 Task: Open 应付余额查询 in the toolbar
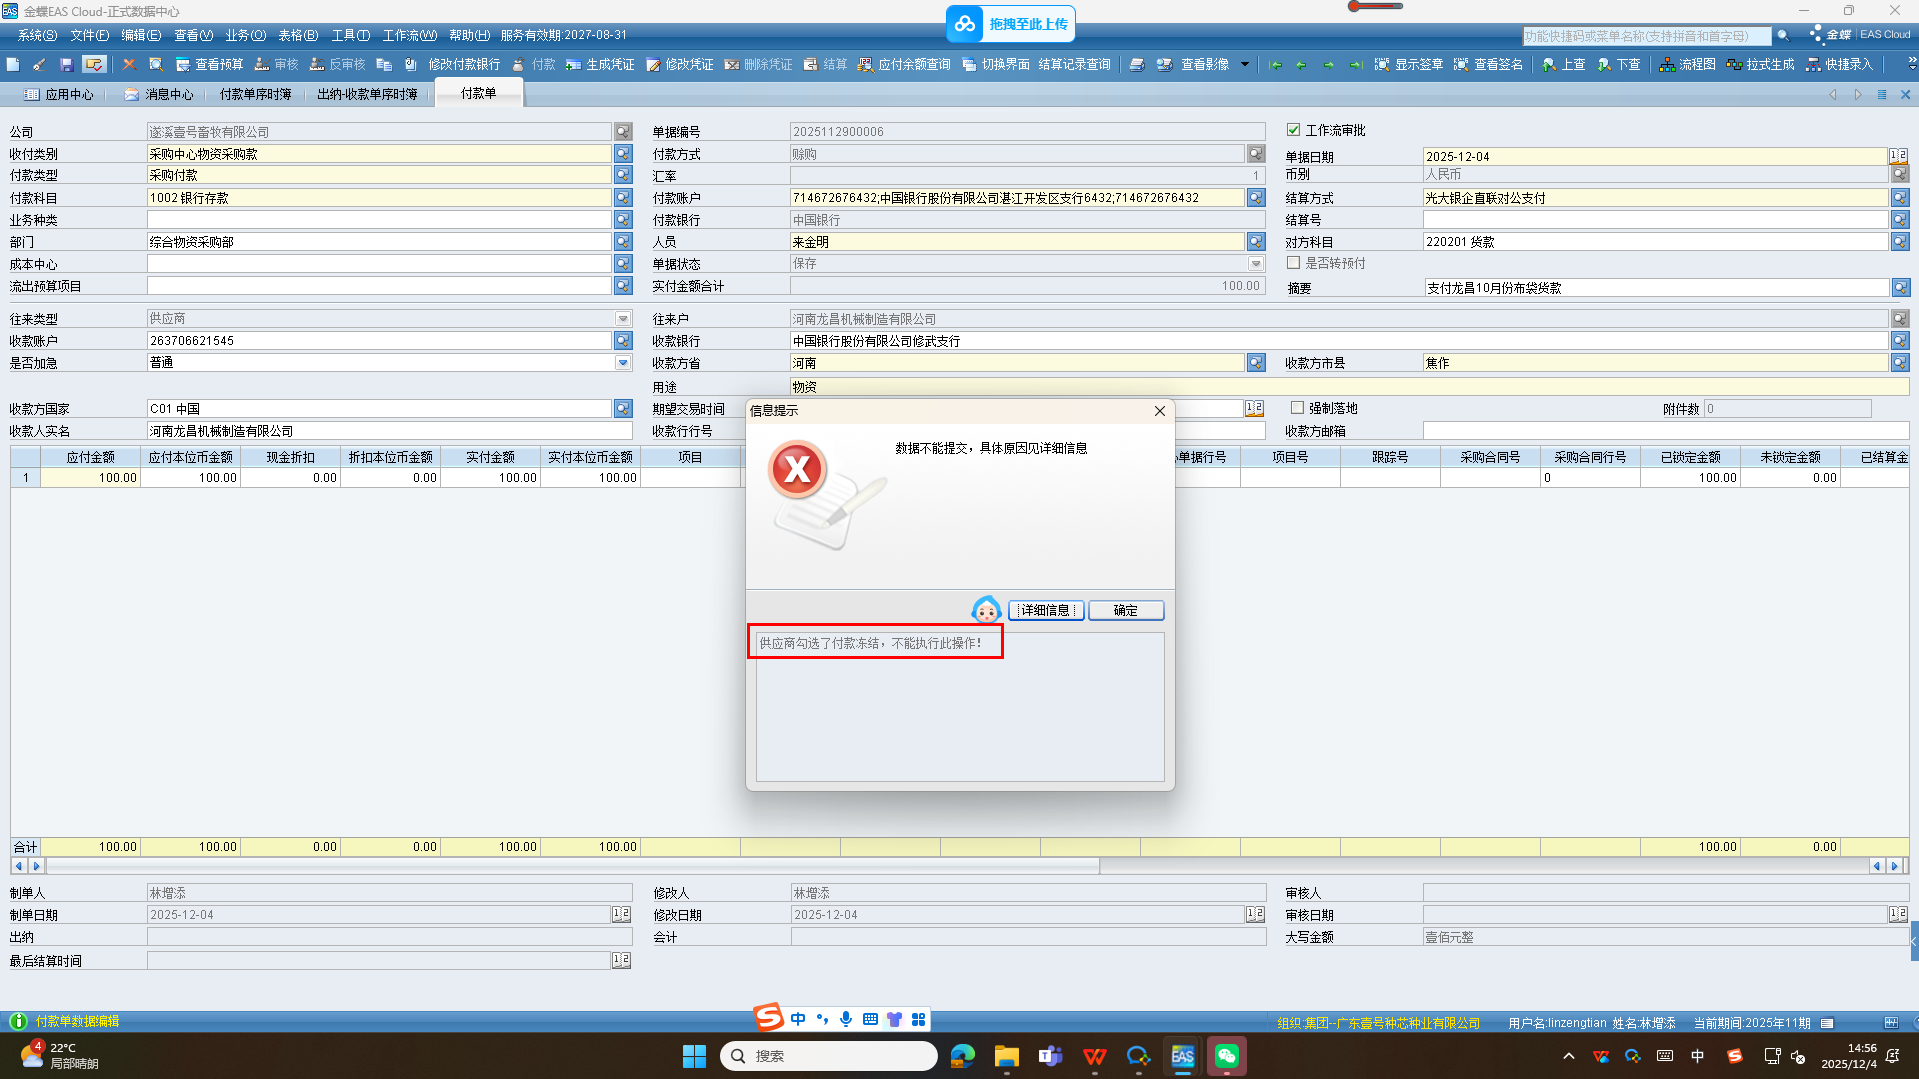point(905,65)
